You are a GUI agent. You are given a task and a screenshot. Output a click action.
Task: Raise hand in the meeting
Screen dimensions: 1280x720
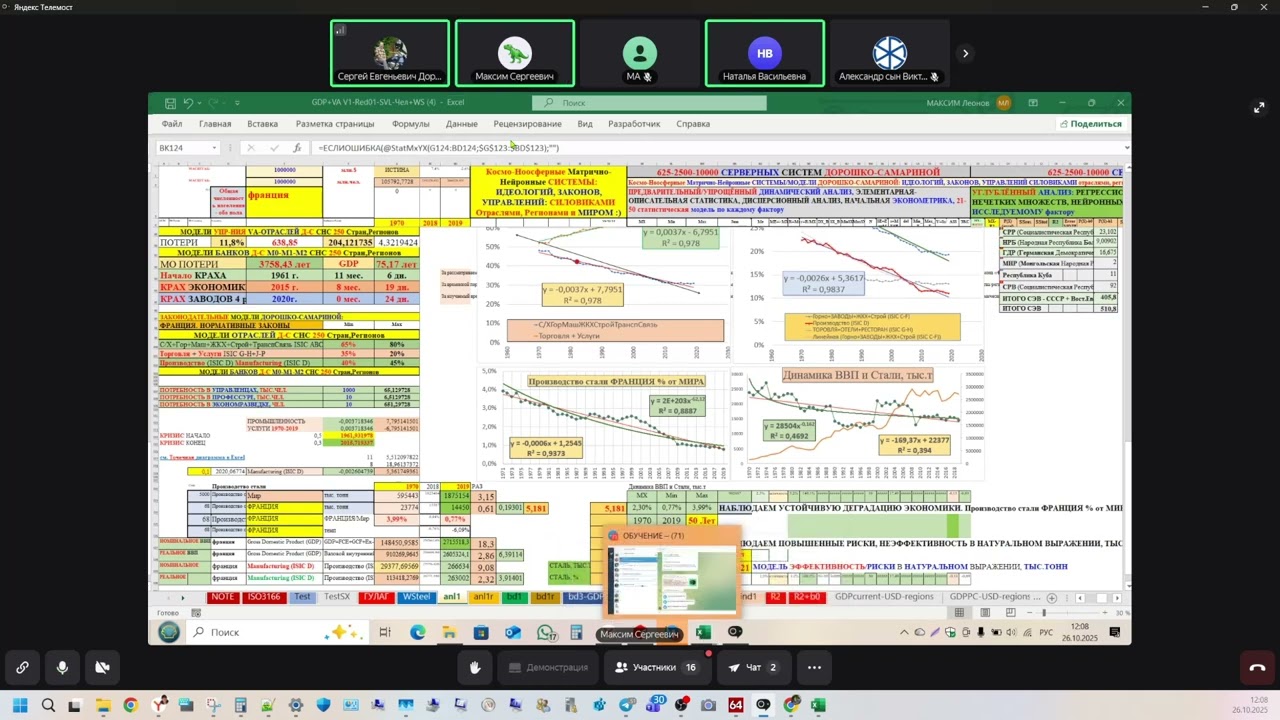pyautogui.click(x=475, y=667)
